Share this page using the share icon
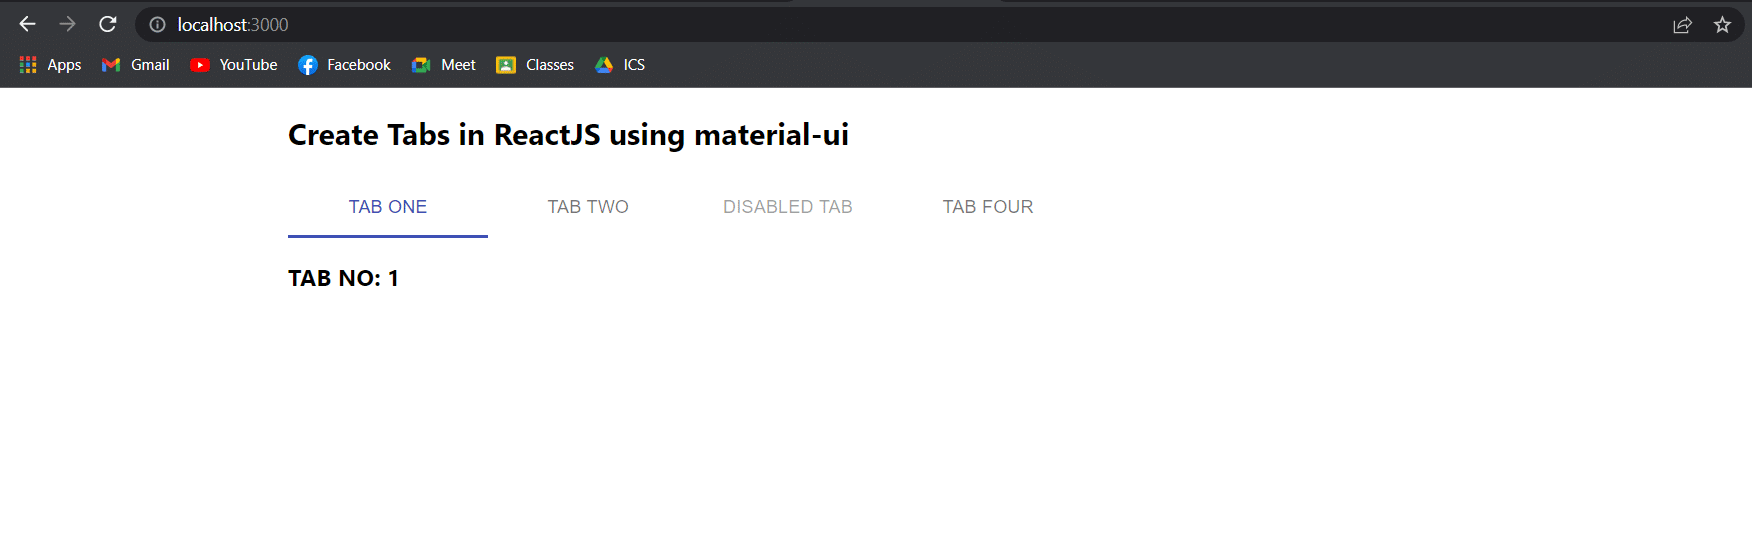Screen dimensions: 1752x537 [x=1682, y=25]
